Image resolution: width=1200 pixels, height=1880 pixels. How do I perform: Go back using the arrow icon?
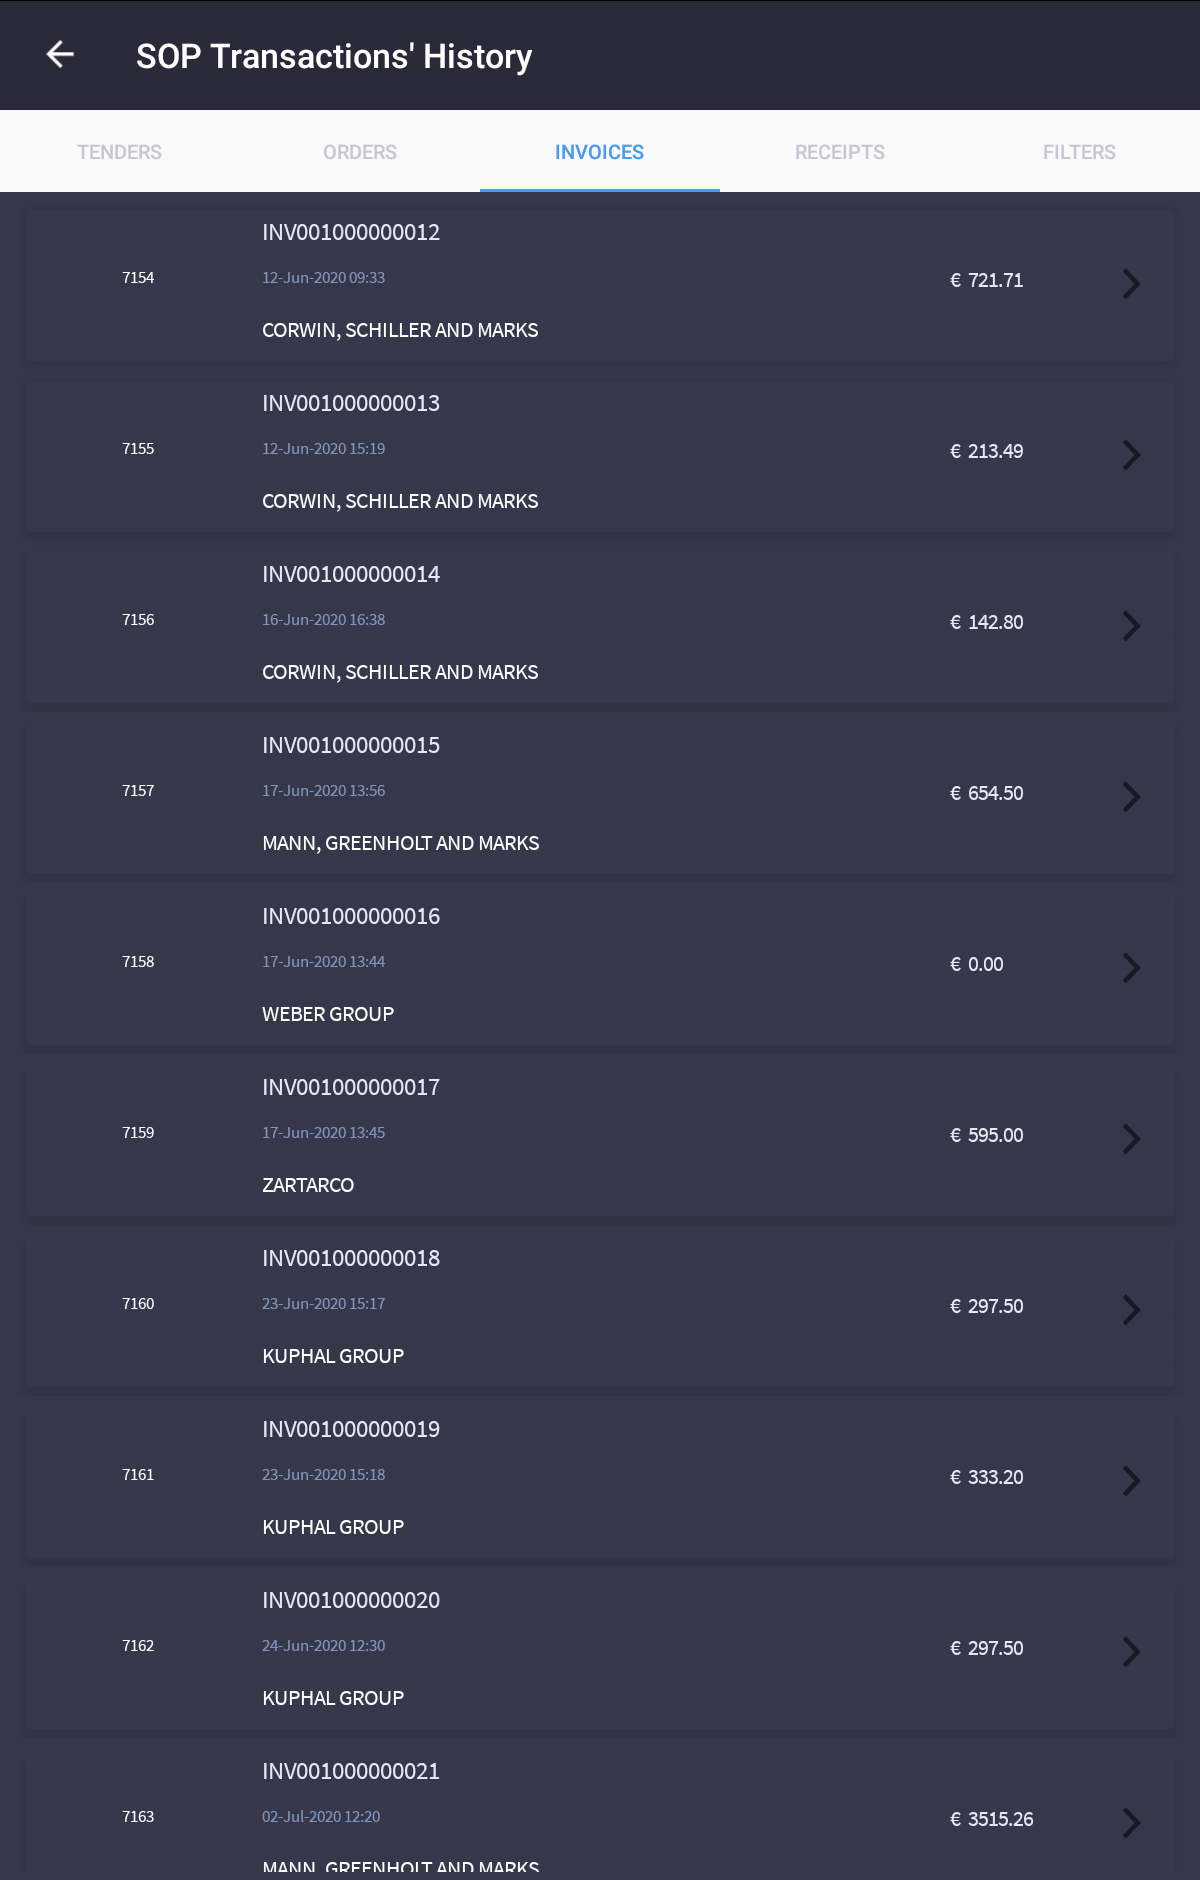(x=61, y=55)
